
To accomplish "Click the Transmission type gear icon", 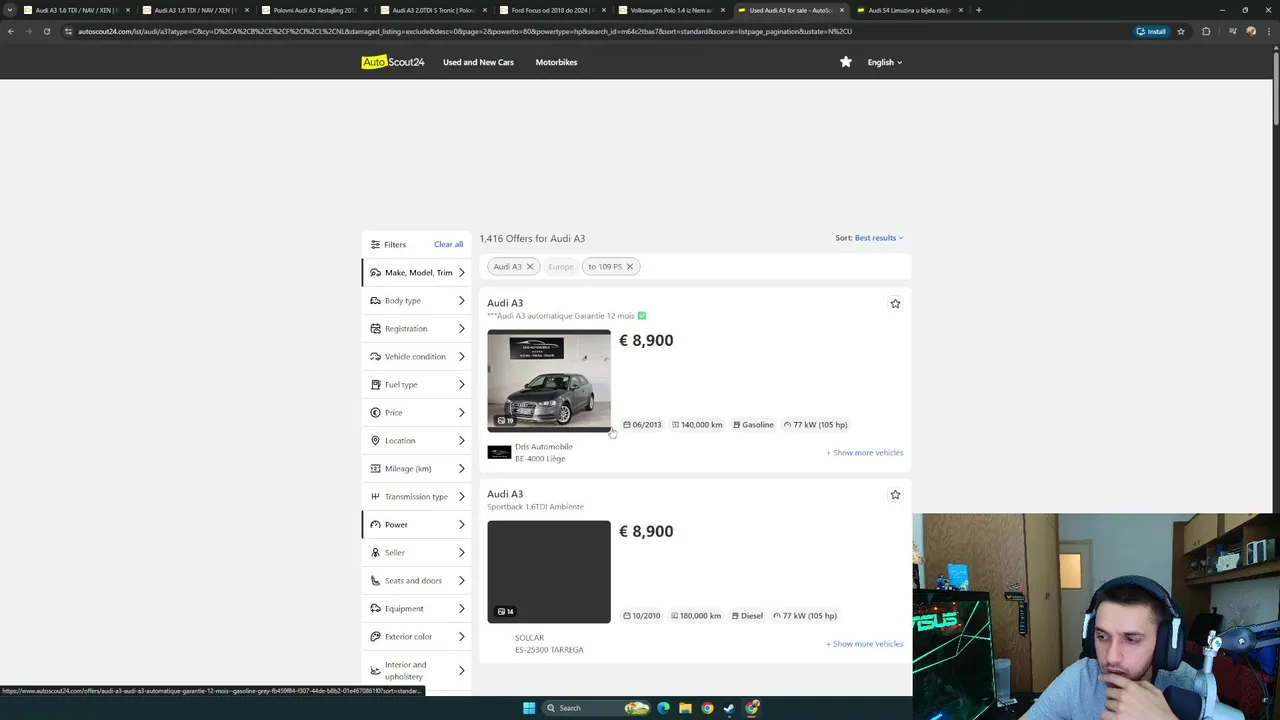I will pyautogui.click(x=375, y=496).
